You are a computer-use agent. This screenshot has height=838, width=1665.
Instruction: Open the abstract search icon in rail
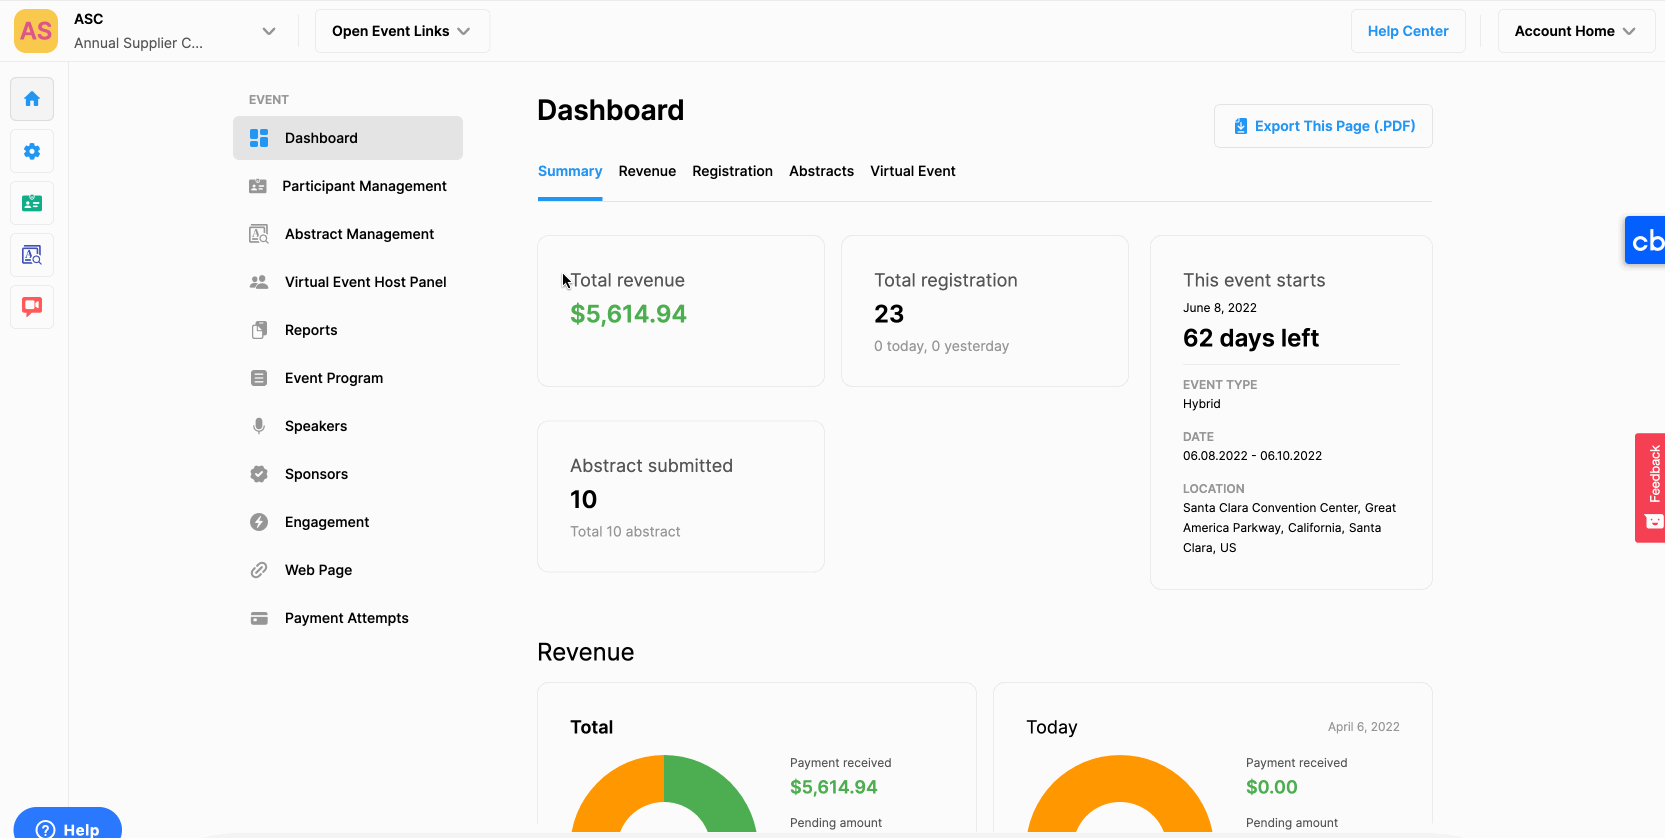pos(32,255)
